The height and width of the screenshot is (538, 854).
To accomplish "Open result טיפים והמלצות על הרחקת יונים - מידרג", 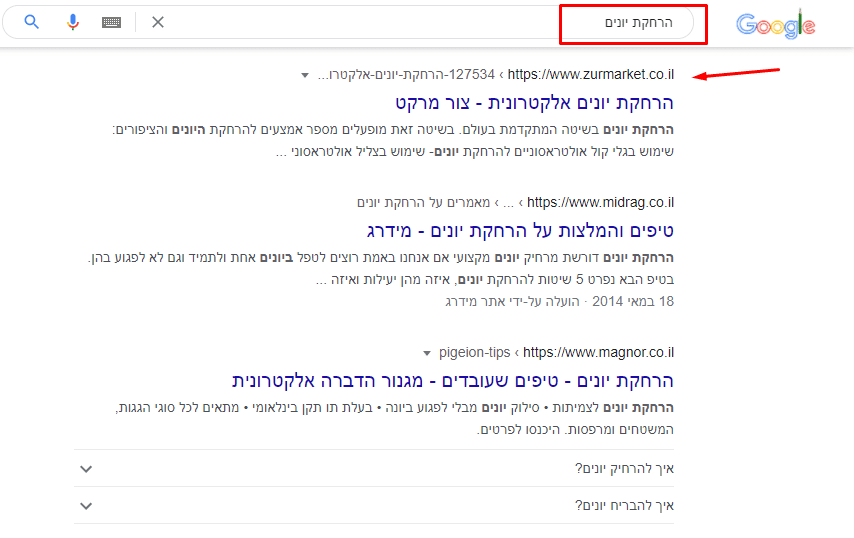I will tap(520, 230).
